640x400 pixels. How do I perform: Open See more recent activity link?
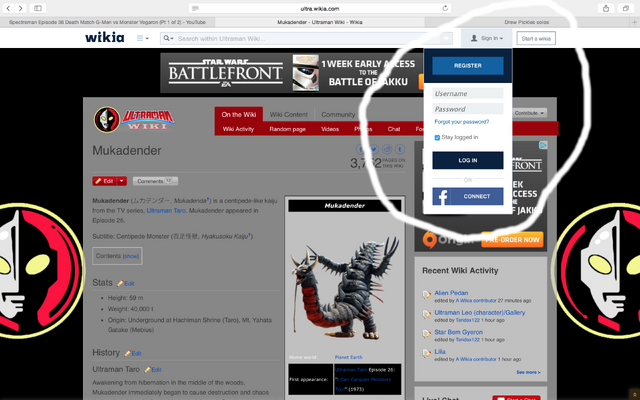click(528, 372)
